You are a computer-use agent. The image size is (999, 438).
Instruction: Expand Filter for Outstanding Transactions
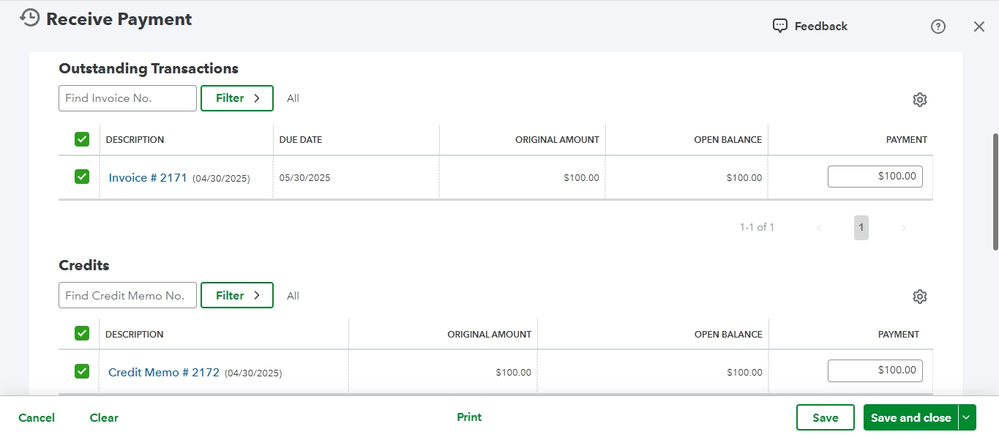click(x=237, y=98)
